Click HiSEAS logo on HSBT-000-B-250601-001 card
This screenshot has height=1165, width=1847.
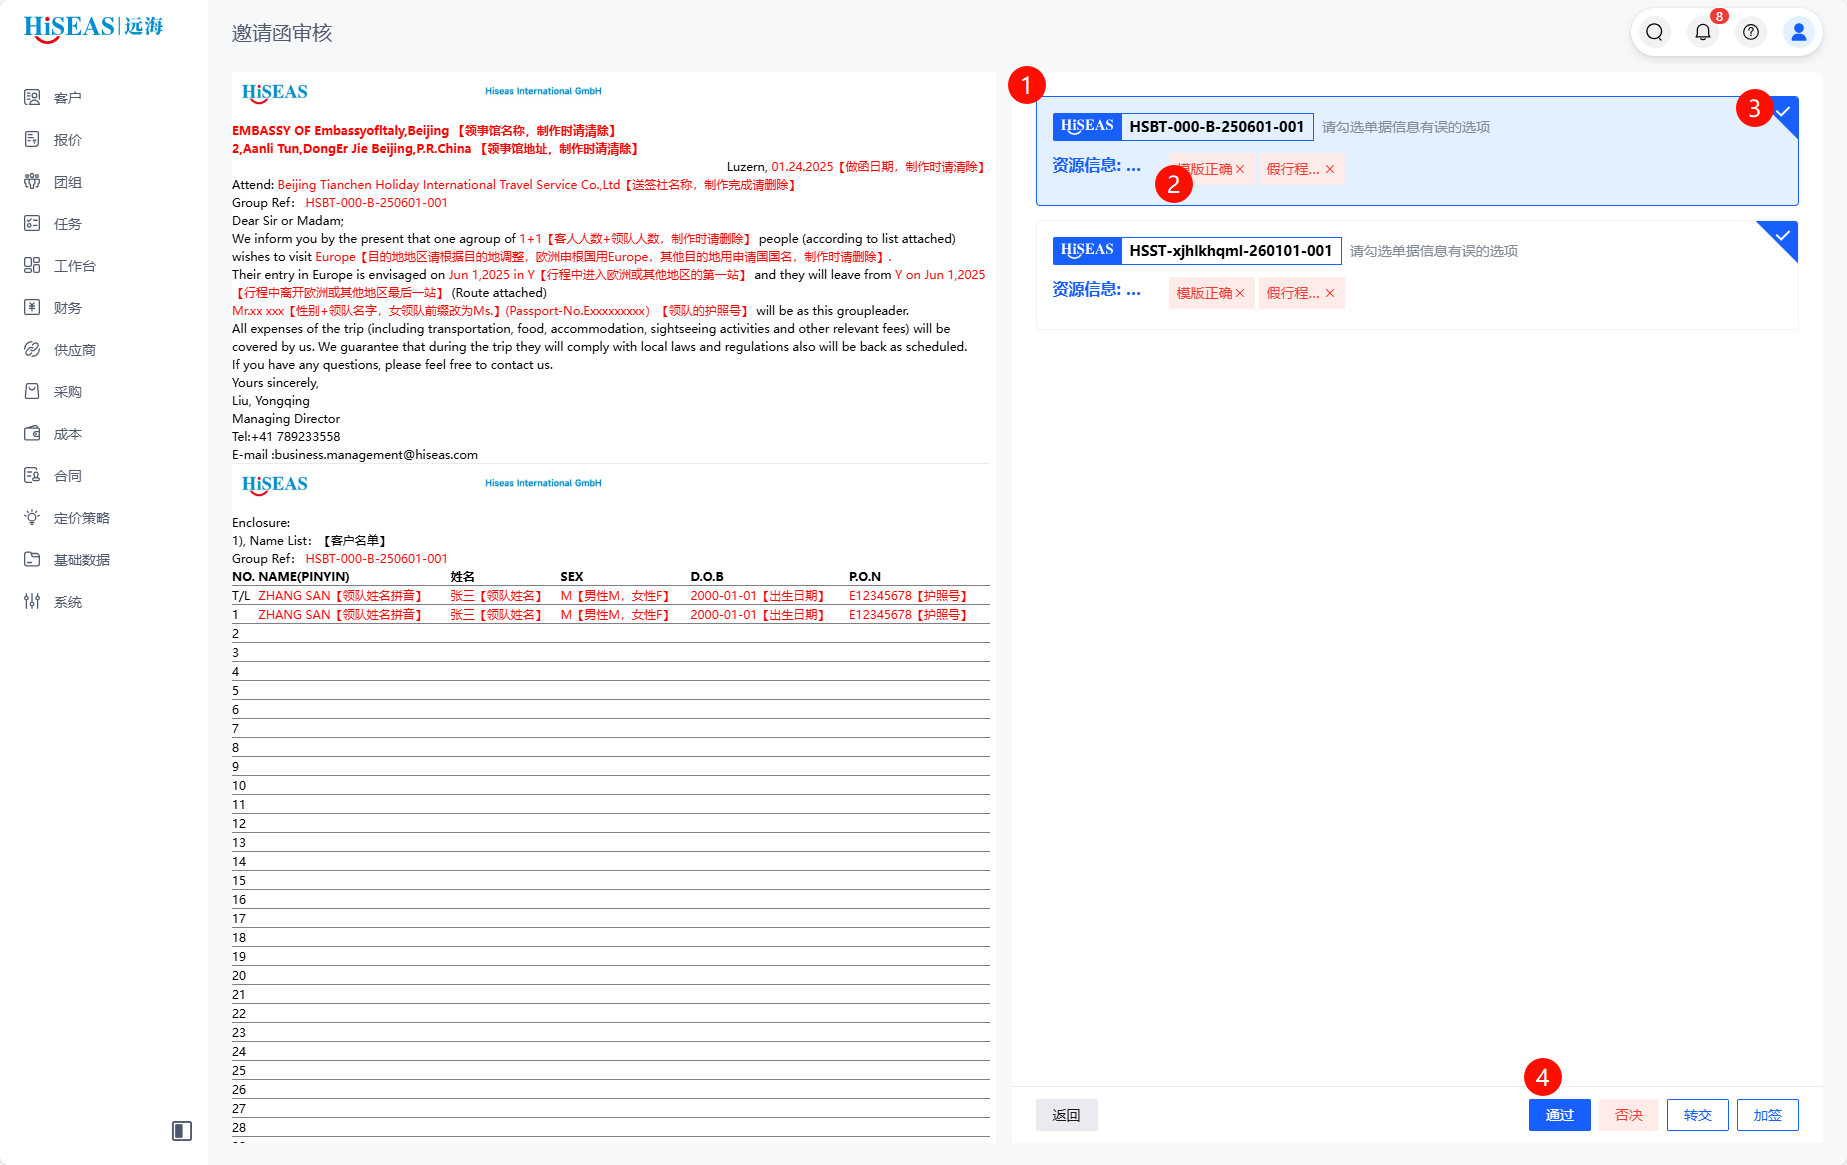(x=1087, y=127)
